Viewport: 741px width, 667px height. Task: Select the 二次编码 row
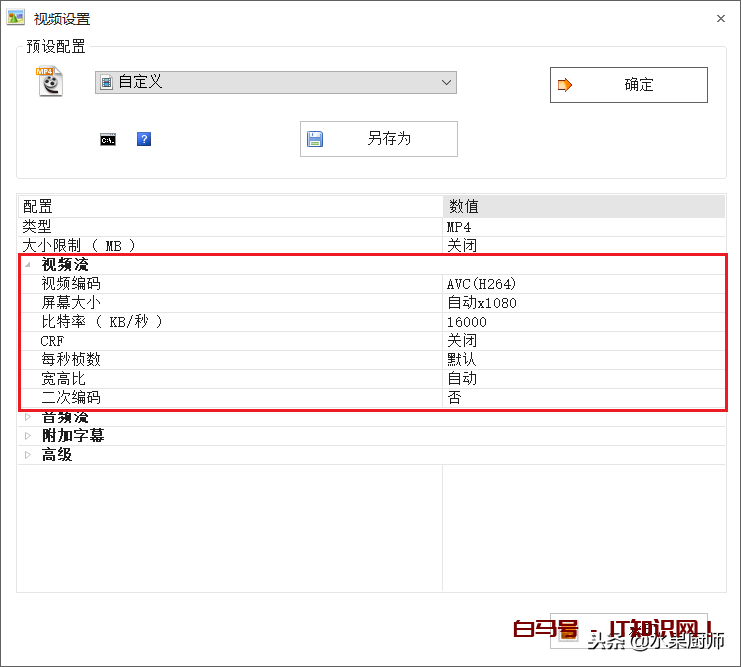click(x=371, y=398)
